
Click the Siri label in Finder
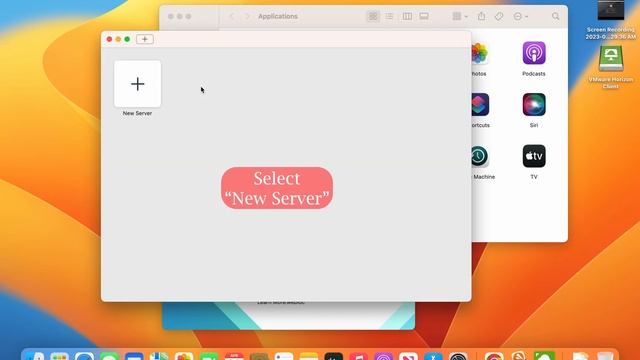534,125
